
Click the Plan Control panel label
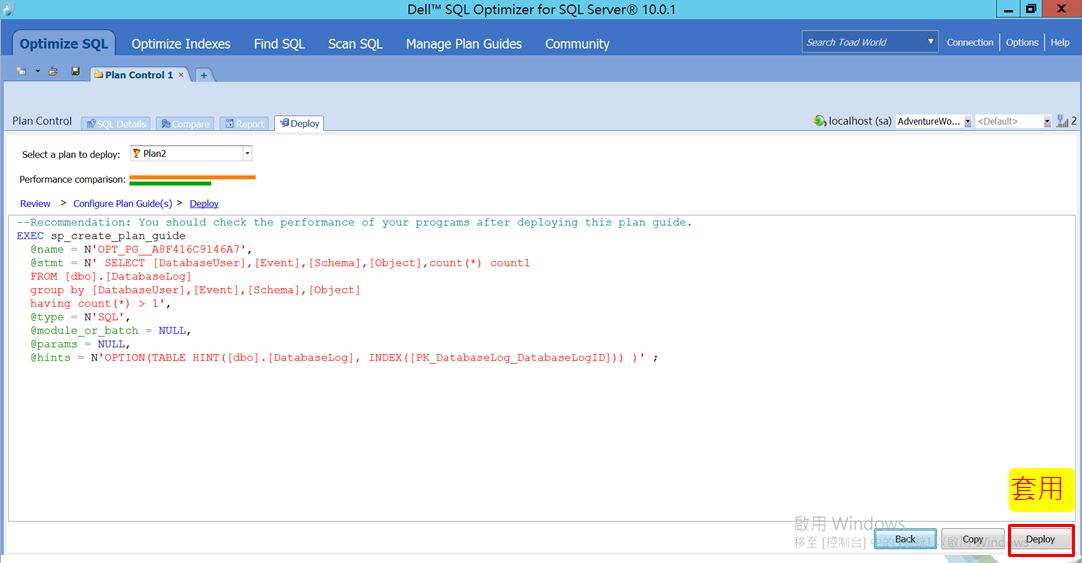pos(42,121)
